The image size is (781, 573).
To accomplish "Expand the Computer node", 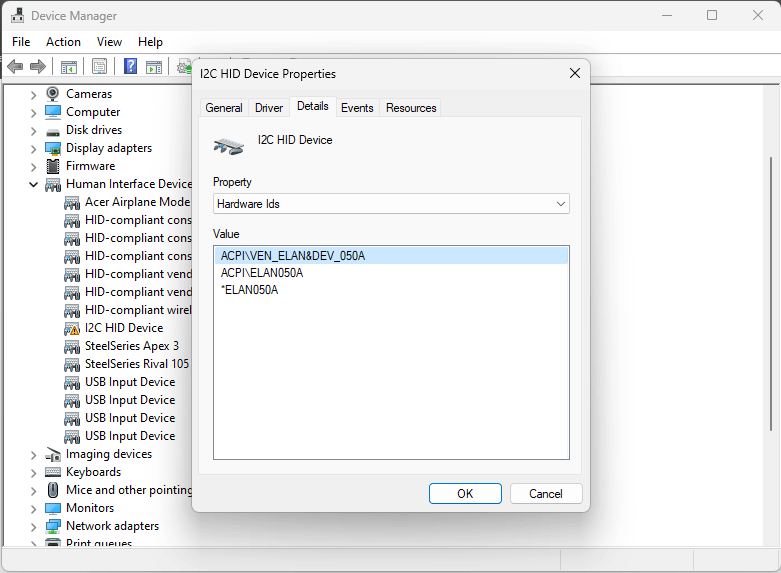I will 33,113.
